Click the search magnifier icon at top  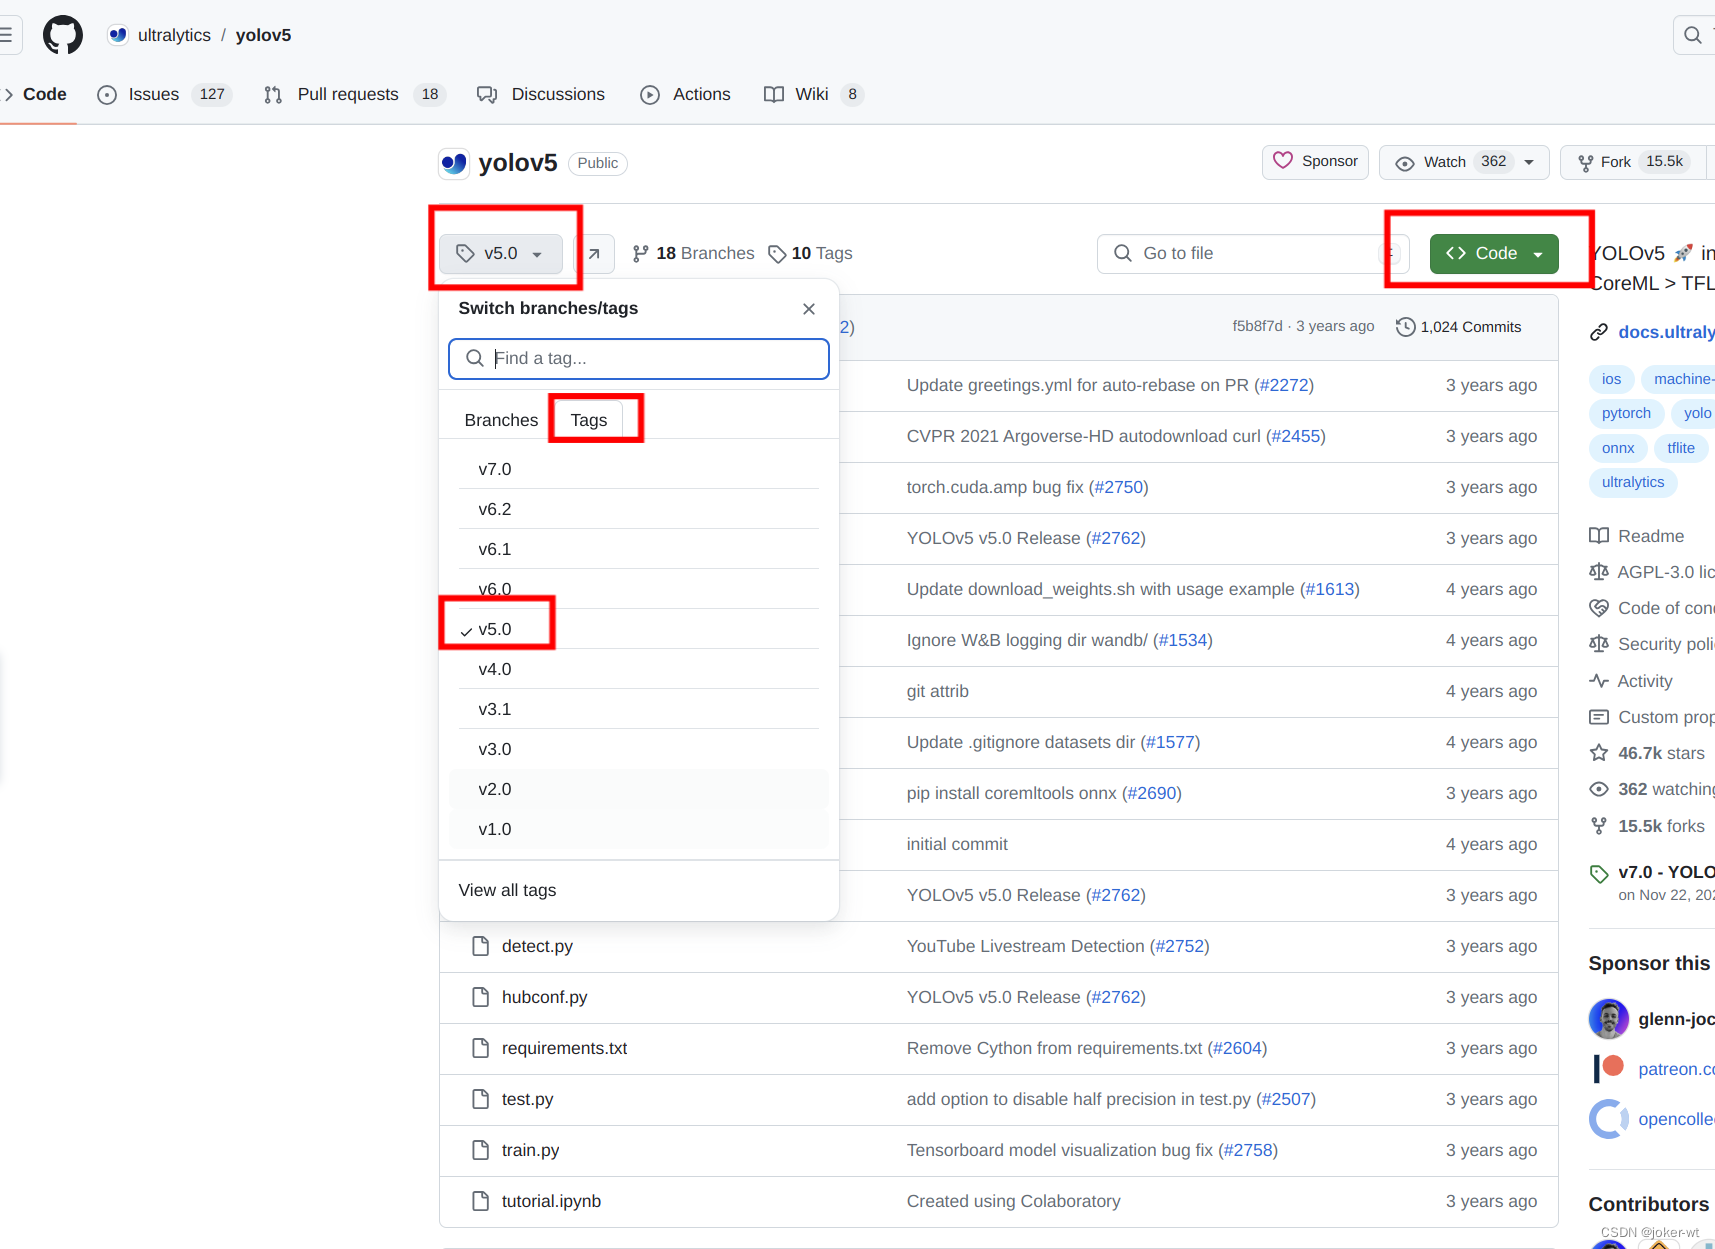[1693, 35]
